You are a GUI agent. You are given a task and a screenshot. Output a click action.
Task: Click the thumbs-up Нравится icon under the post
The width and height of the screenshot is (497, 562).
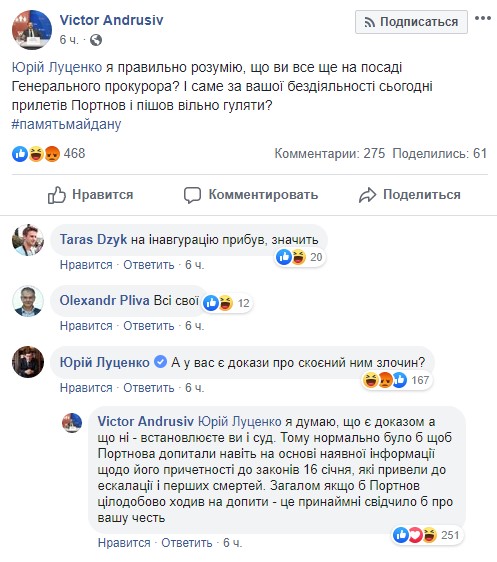click(x=57, y=195)
